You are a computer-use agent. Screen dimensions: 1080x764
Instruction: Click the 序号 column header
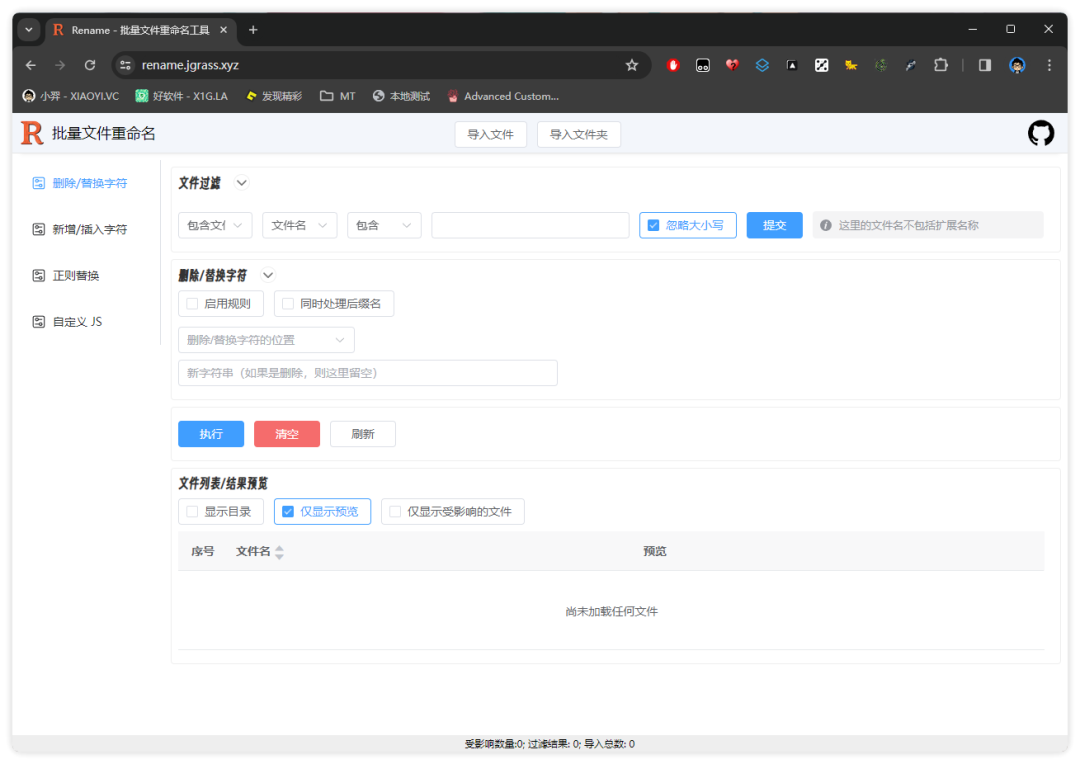click(x=202, y=551)
